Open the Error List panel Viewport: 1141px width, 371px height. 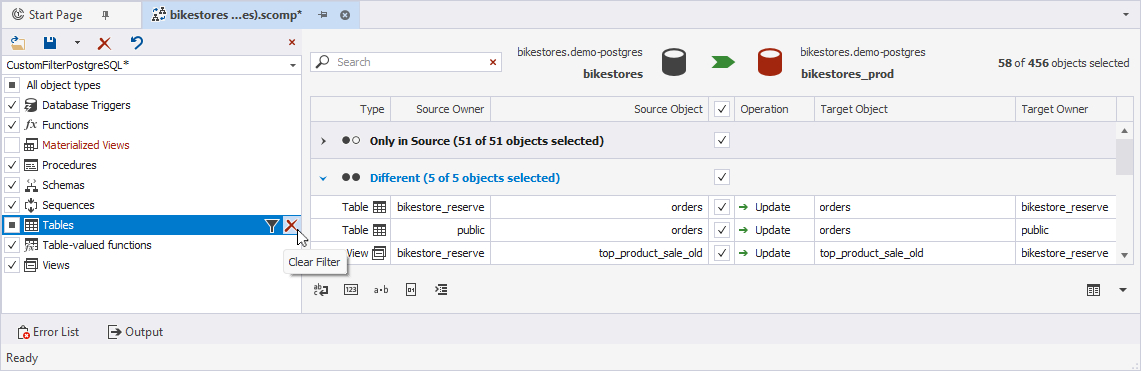point(48,332)
